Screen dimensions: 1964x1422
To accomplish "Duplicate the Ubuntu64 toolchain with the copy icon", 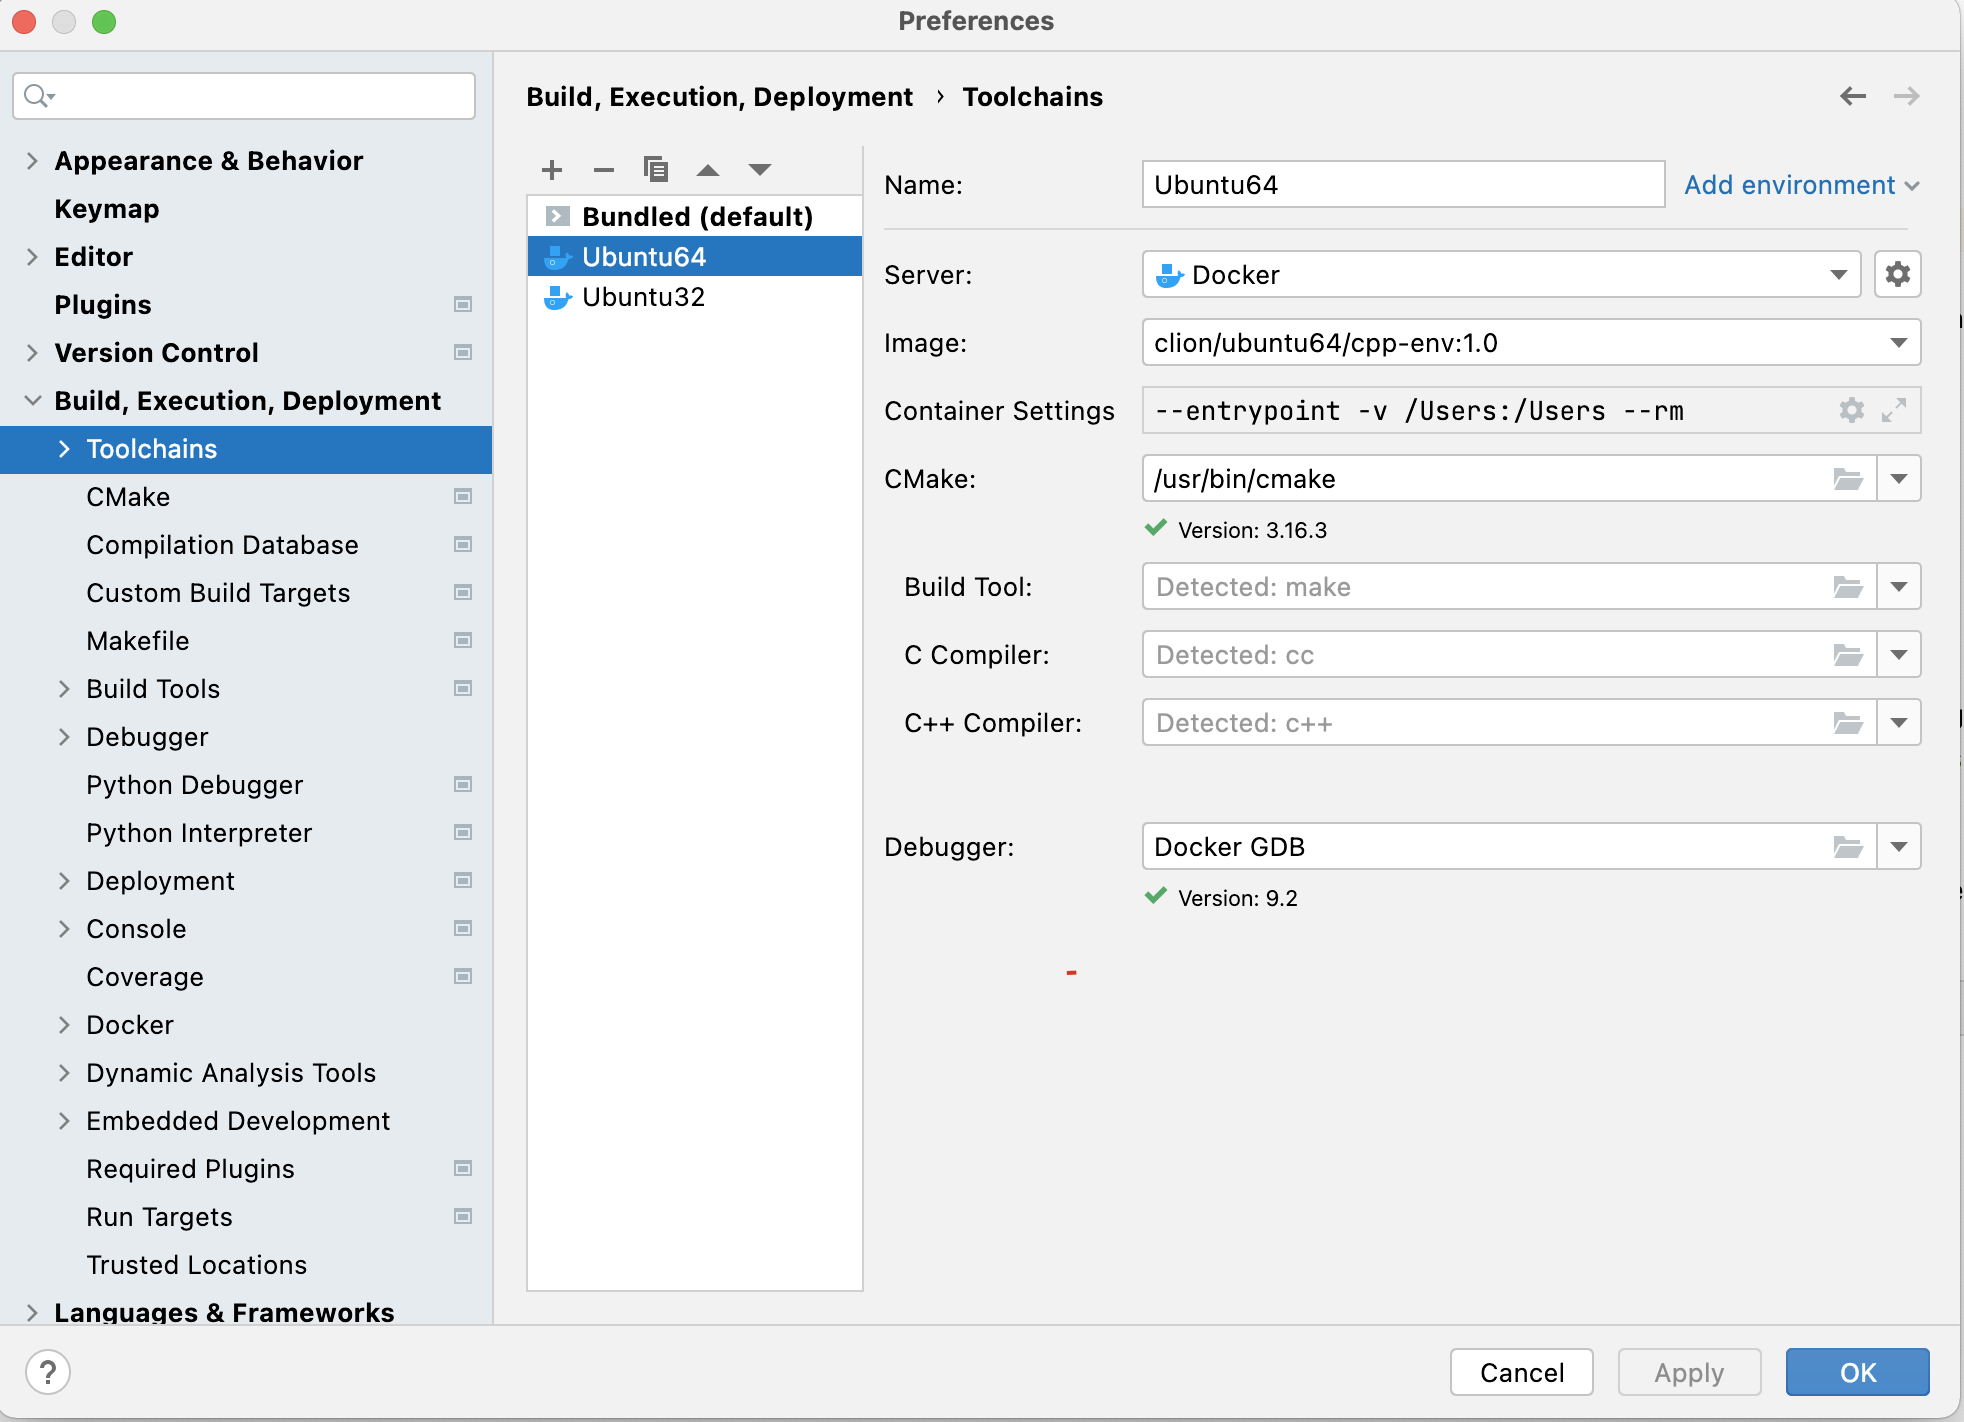I will coord(656,170).
